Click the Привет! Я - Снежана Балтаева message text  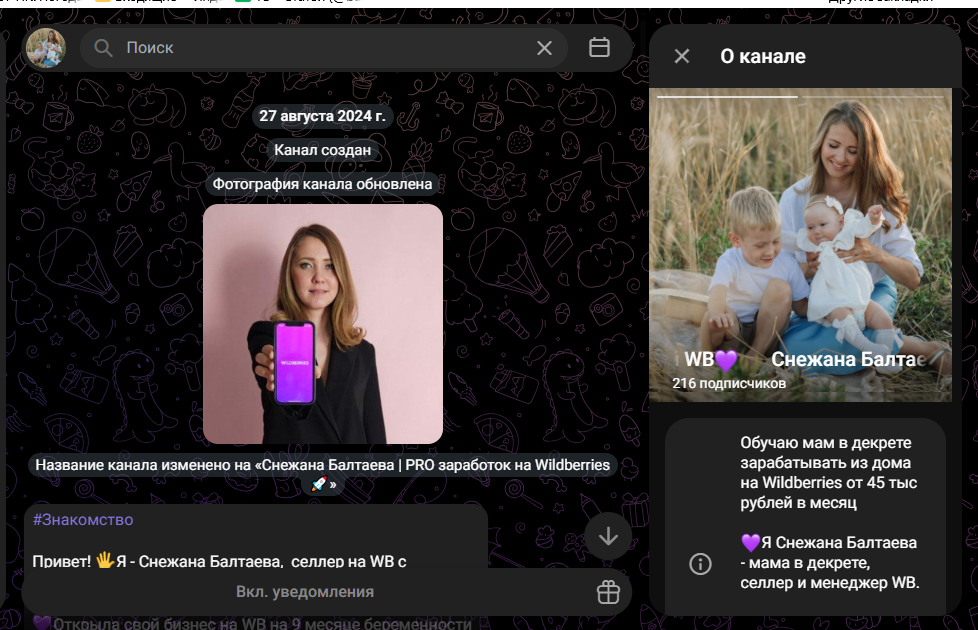219,561
